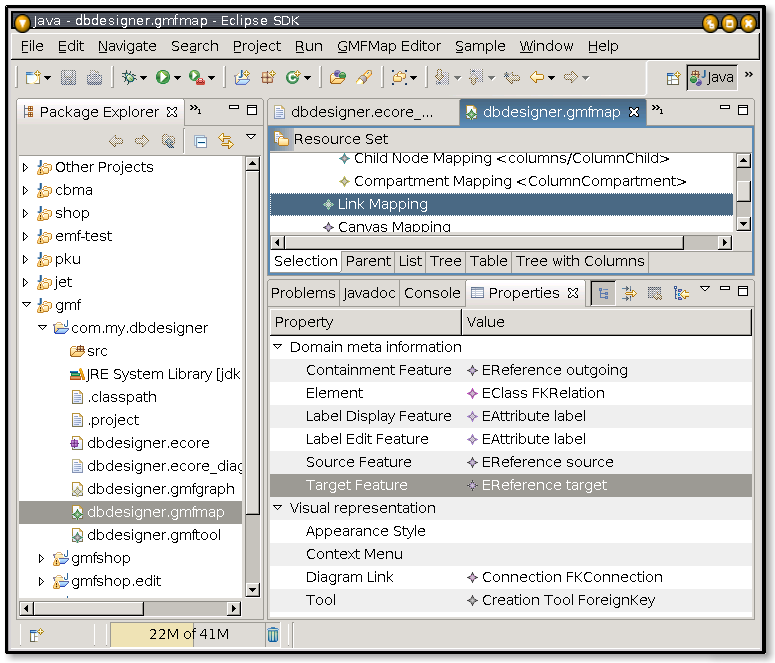Click the Debug bug icon in toolbar
Viewport: 775px width, 663px height.
128,77
